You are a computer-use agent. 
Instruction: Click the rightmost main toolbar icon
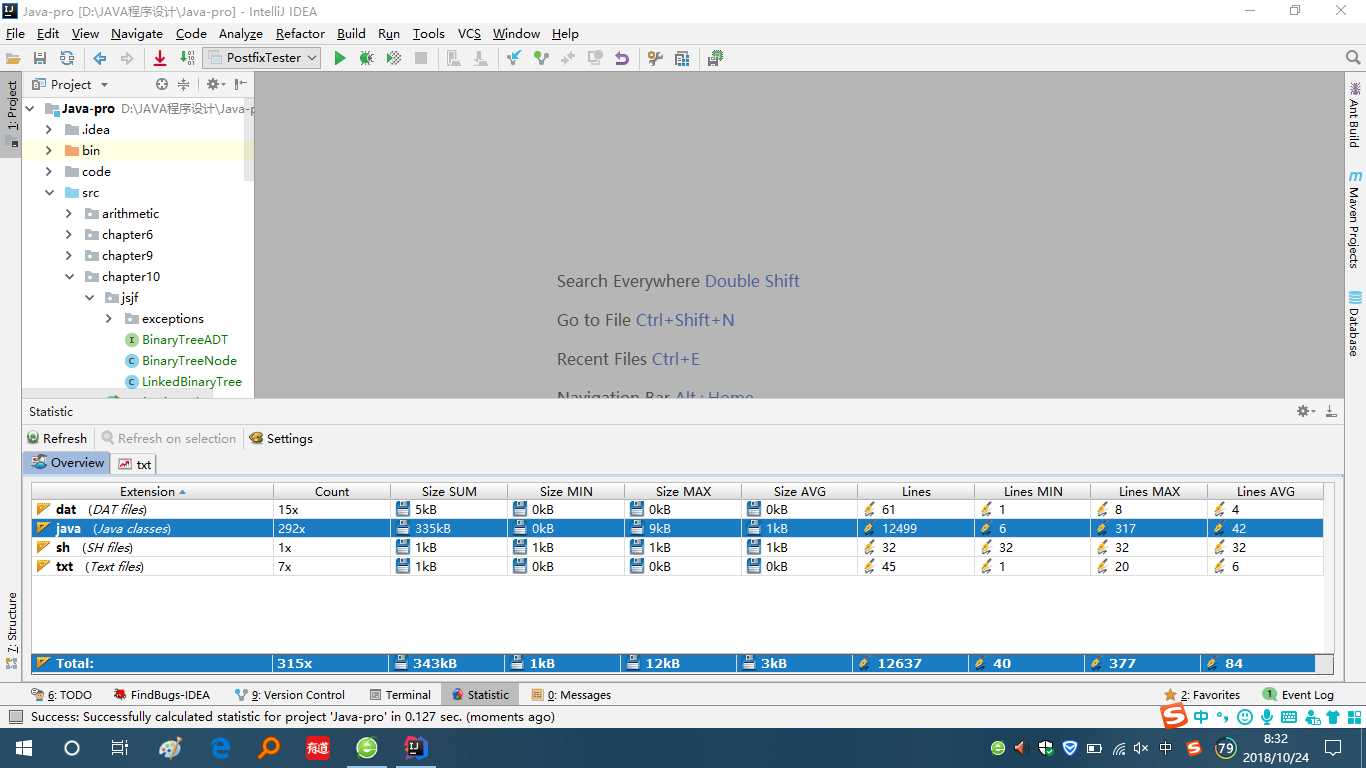pos(715,58)
